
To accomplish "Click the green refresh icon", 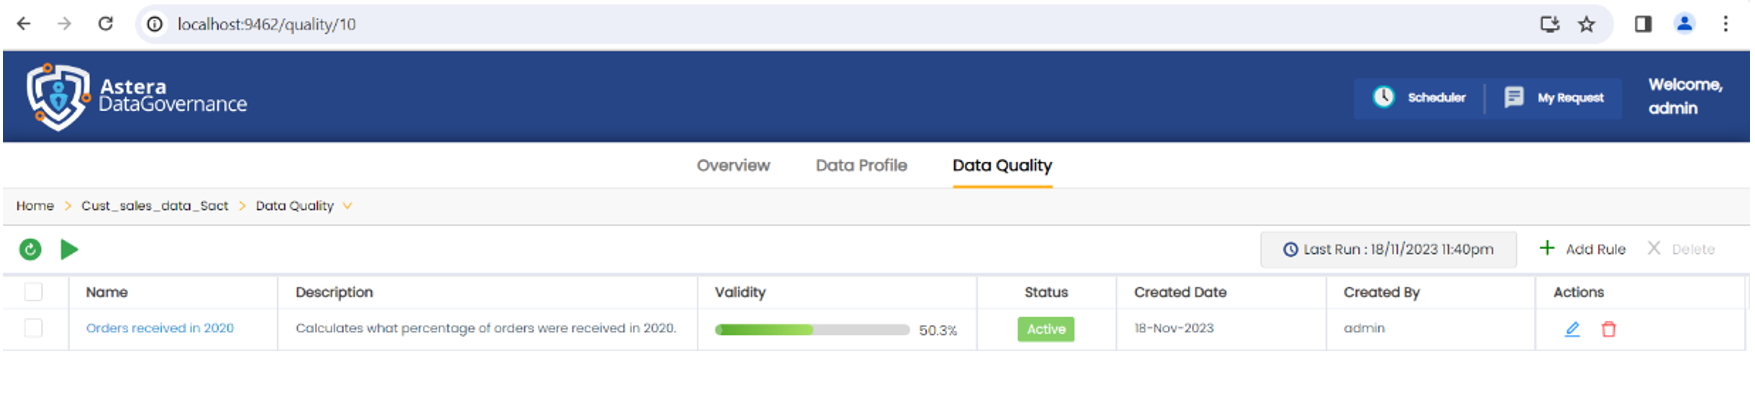I will pos(30,250).
